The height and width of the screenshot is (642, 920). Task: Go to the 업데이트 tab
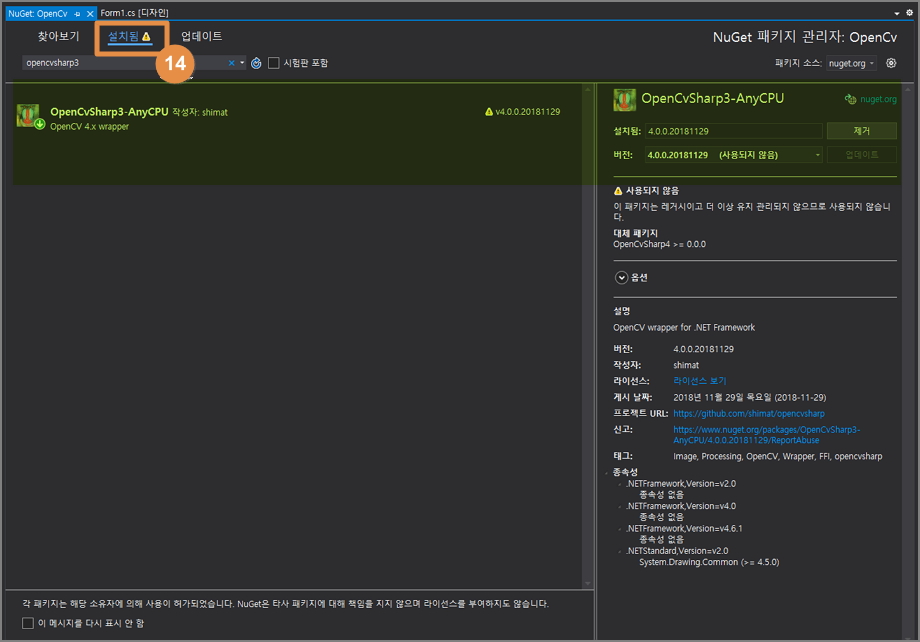pyautogui.click(x=201, y=36)
